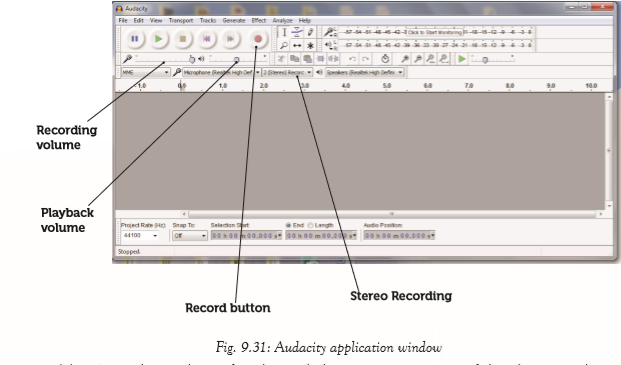Click the Zoom Out magnifier icon
Screen dimensions: 621x365
coord(418,59)
